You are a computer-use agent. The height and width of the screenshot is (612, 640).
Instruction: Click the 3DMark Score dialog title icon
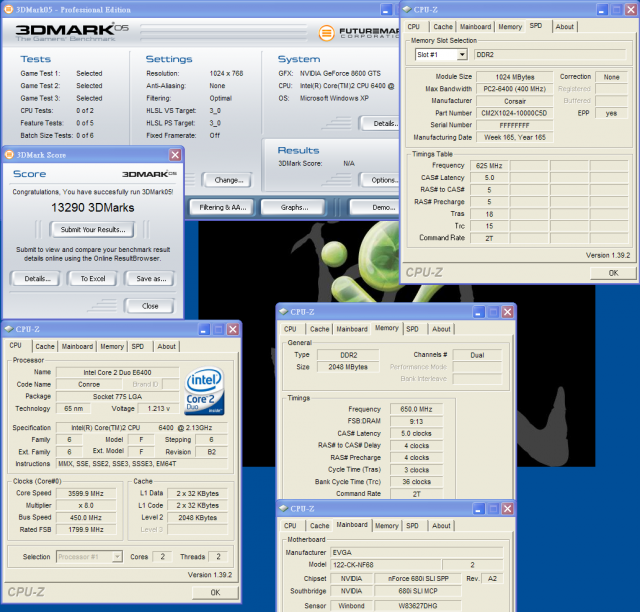(x=9, y=155)
